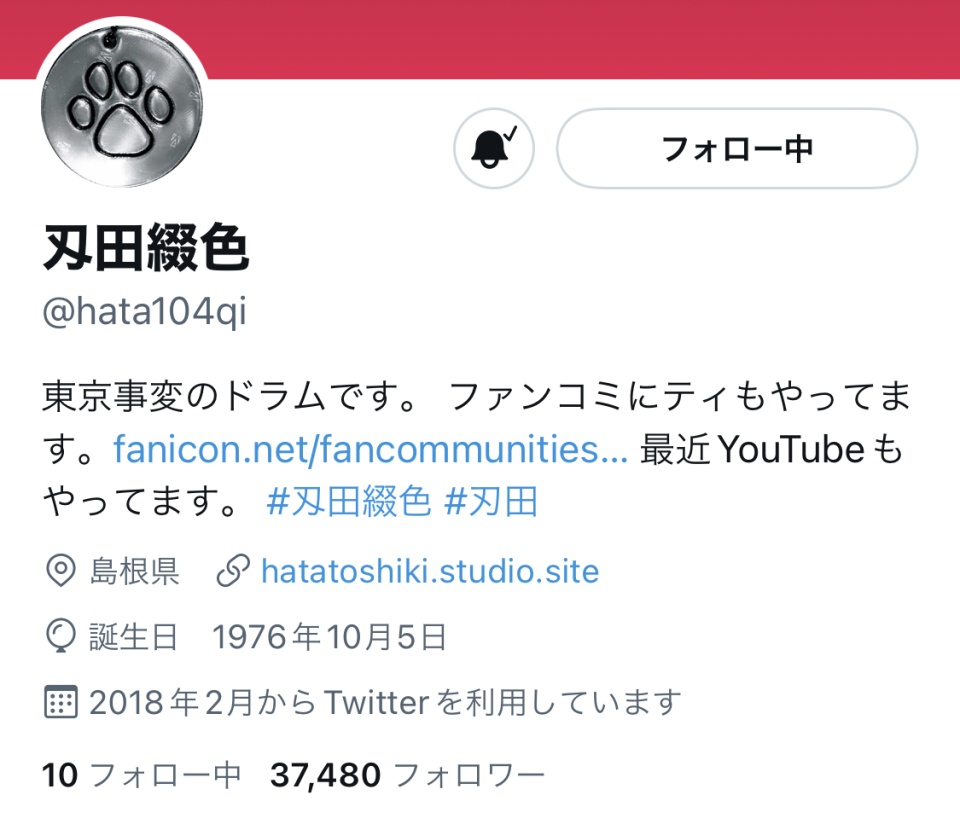Click the calendar icon next to the join date
The image size is (960, 824).
point(61,702)
